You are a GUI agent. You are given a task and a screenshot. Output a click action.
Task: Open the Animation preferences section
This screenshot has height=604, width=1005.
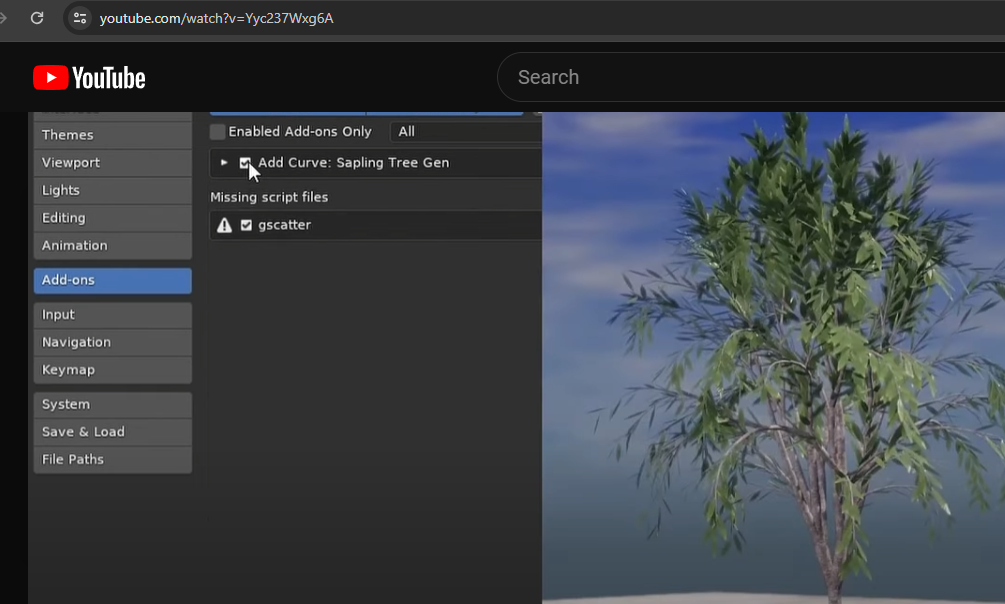click(x=113, y=246)
